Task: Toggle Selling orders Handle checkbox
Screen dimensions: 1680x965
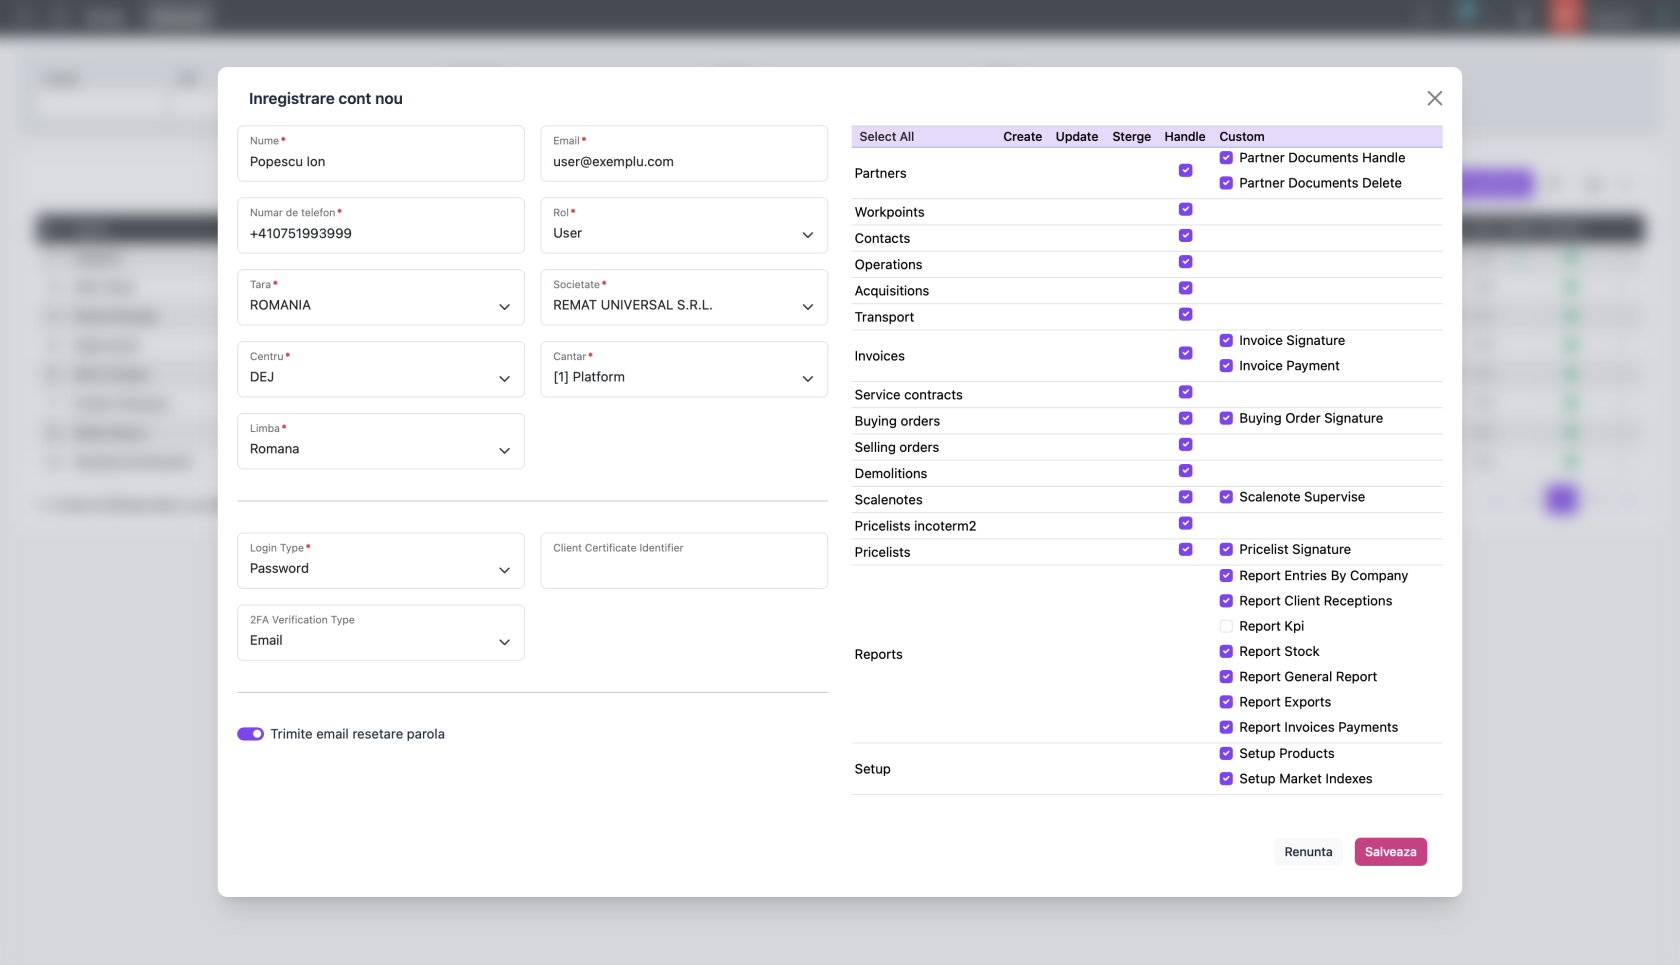Action: [x=1185, y=445]
